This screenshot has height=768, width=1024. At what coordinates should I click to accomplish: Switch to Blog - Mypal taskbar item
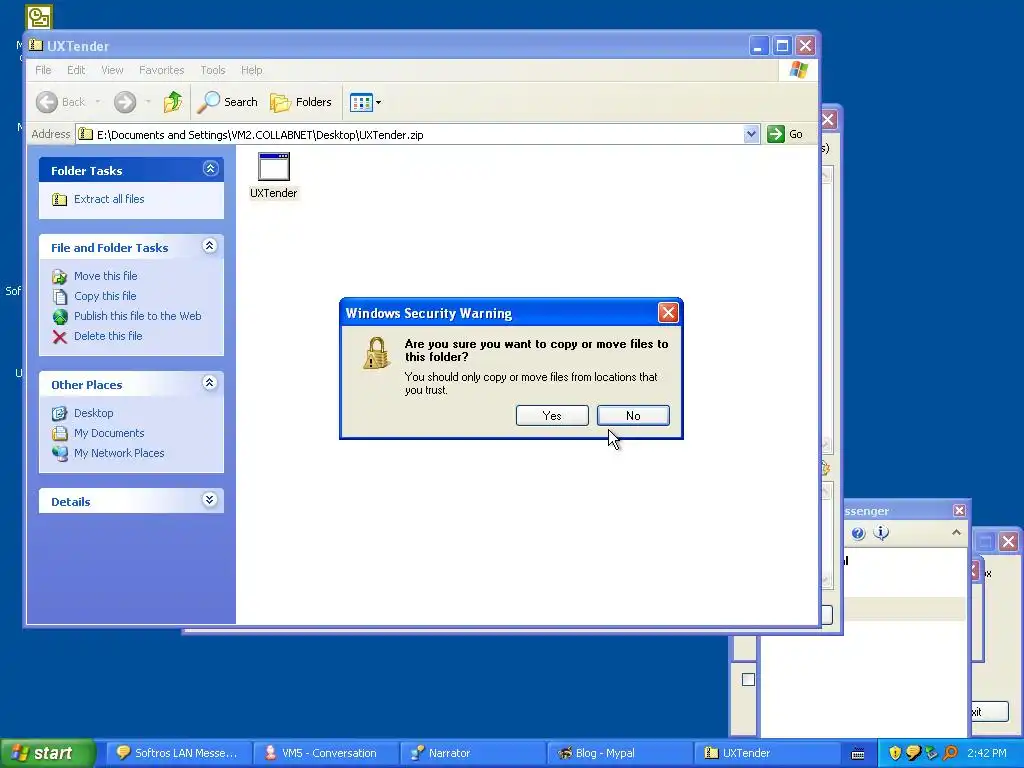tap(618, 753)
